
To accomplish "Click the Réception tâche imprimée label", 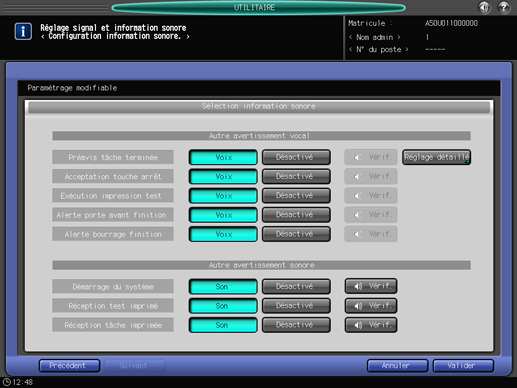I will point(113,325).
